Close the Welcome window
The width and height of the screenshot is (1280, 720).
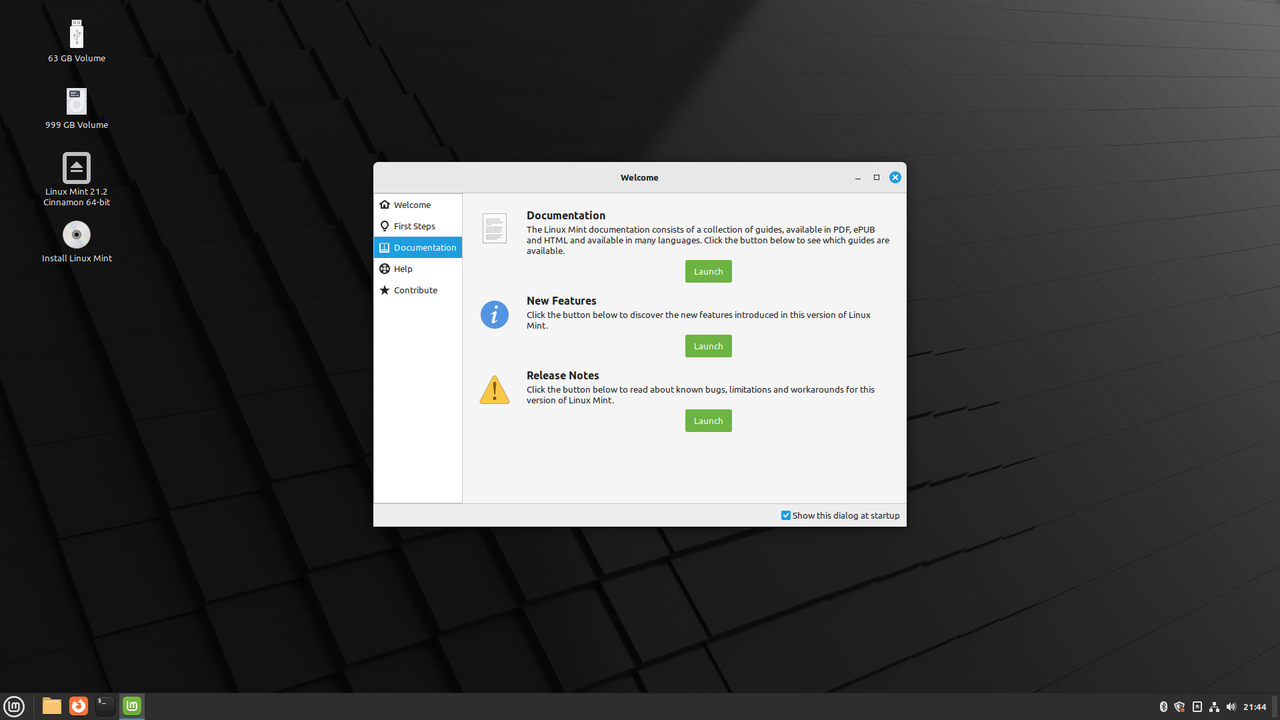896,178
